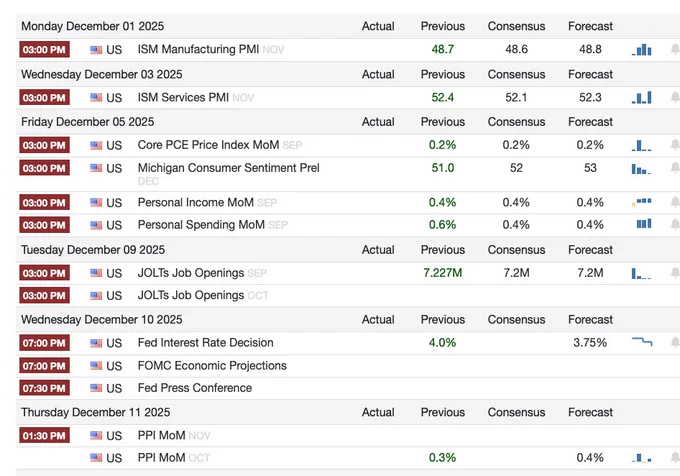Open the Fed Press Conference event
Screen dimensions: 680x476
[195, 388]
